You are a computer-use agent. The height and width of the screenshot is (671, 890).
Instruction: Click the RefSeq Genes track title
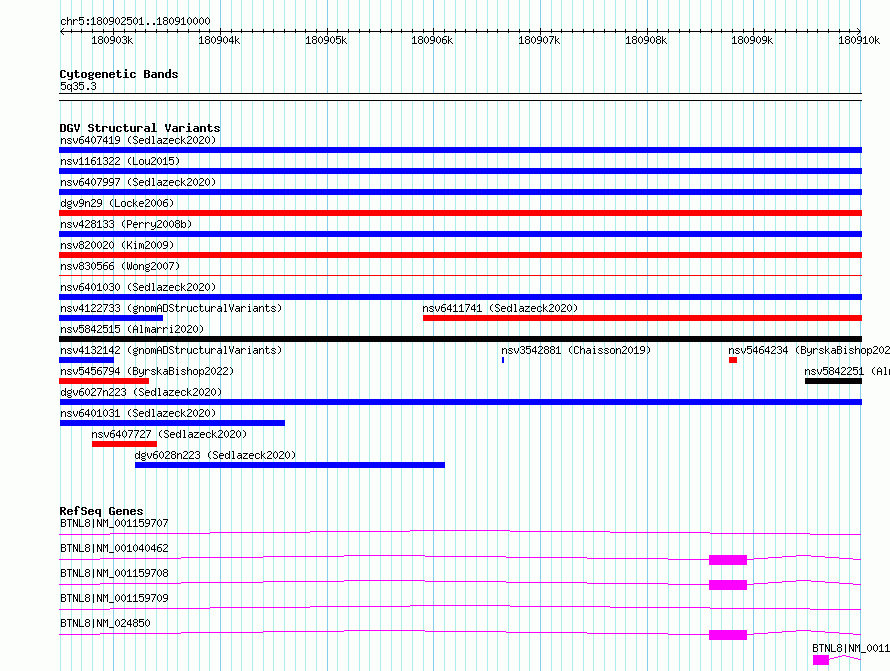coord(101,511)
